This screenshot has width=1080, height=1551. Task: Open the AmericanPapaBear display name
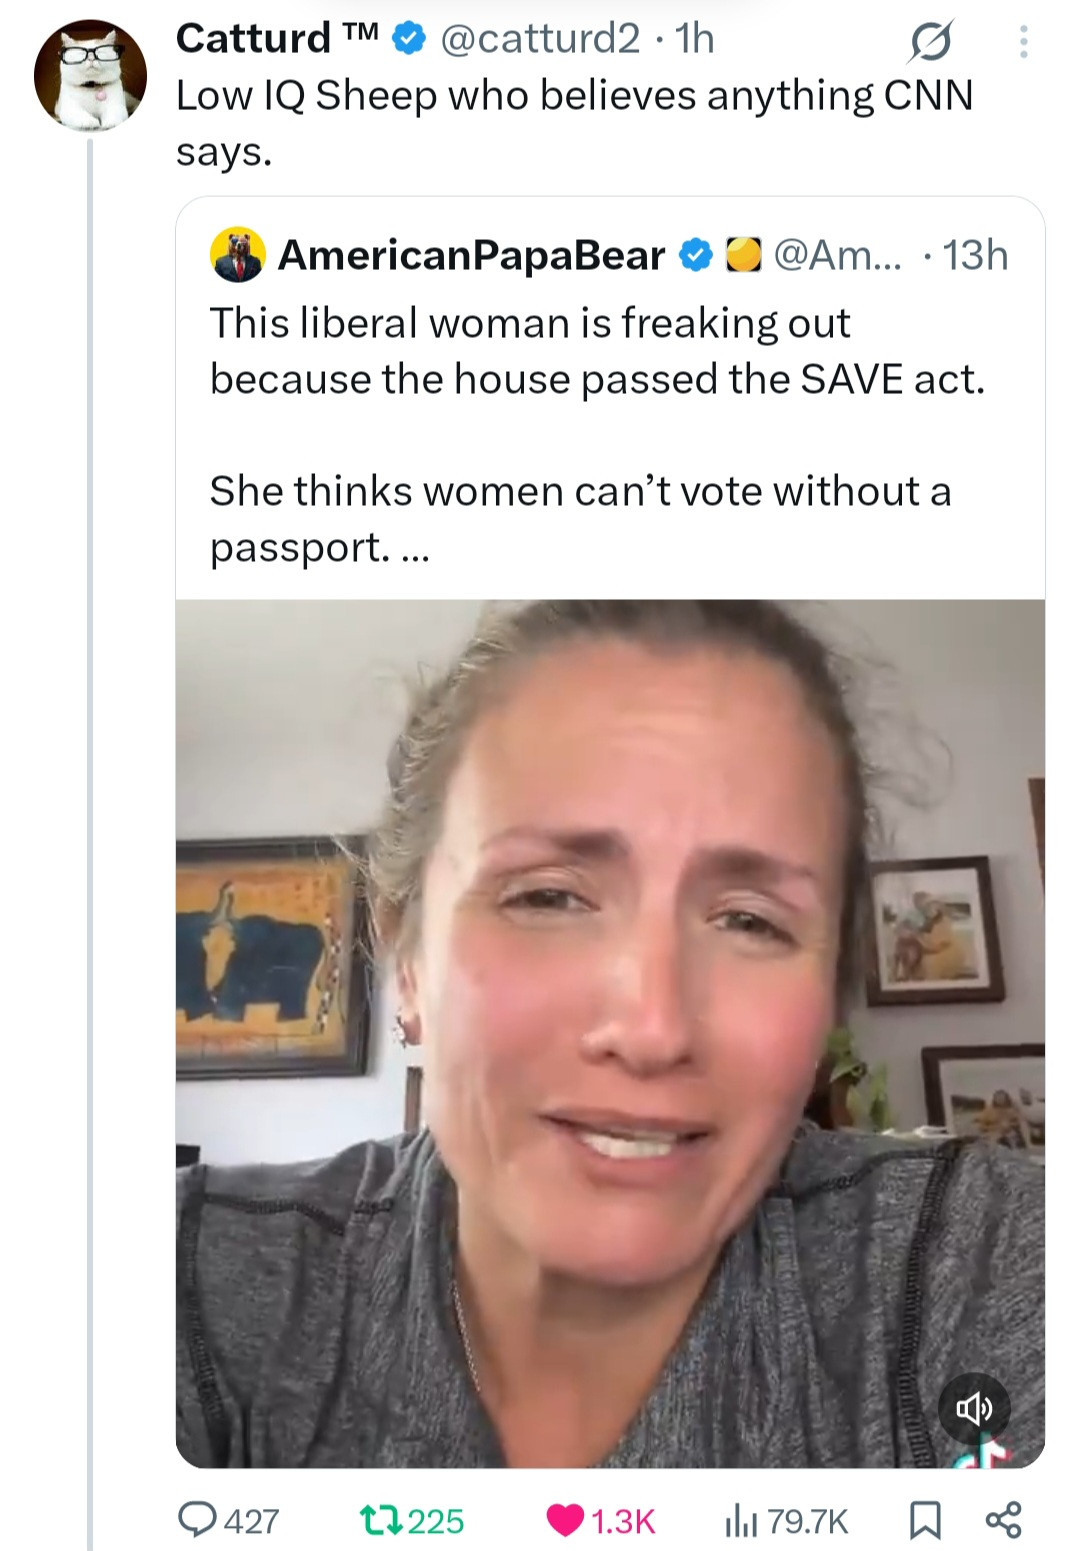(x=471, y=255)
